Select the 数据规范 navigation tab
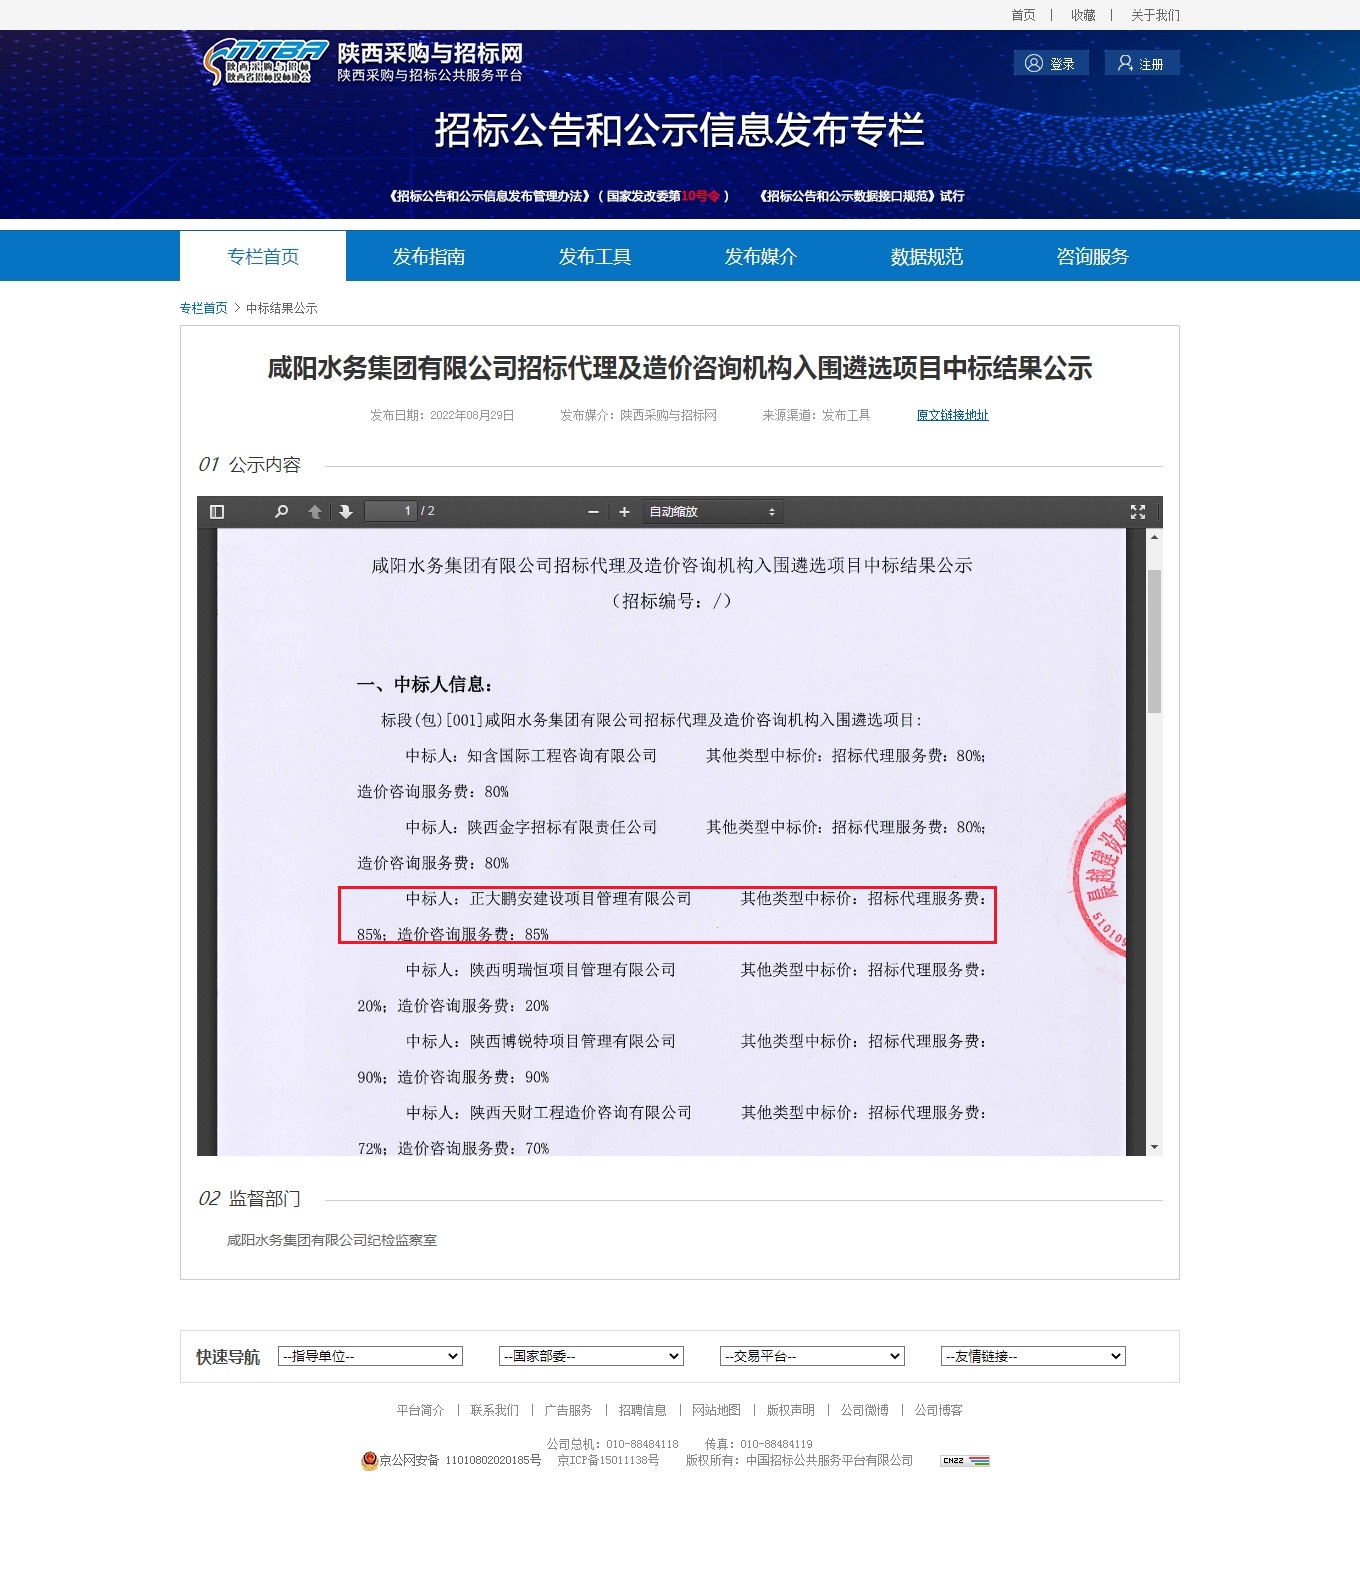This screenshot has height=1571, width=1360. pyautogui.click(x=927, y=257)
